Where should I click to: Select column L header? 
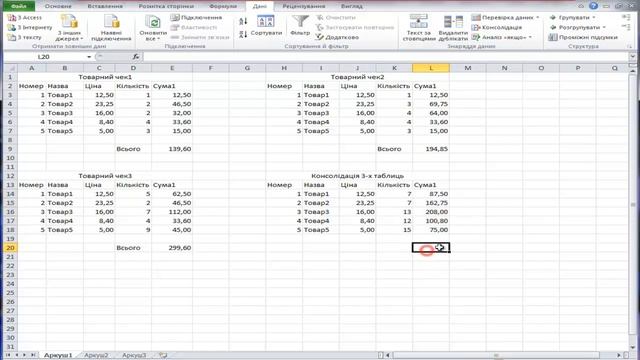(431, 68)
